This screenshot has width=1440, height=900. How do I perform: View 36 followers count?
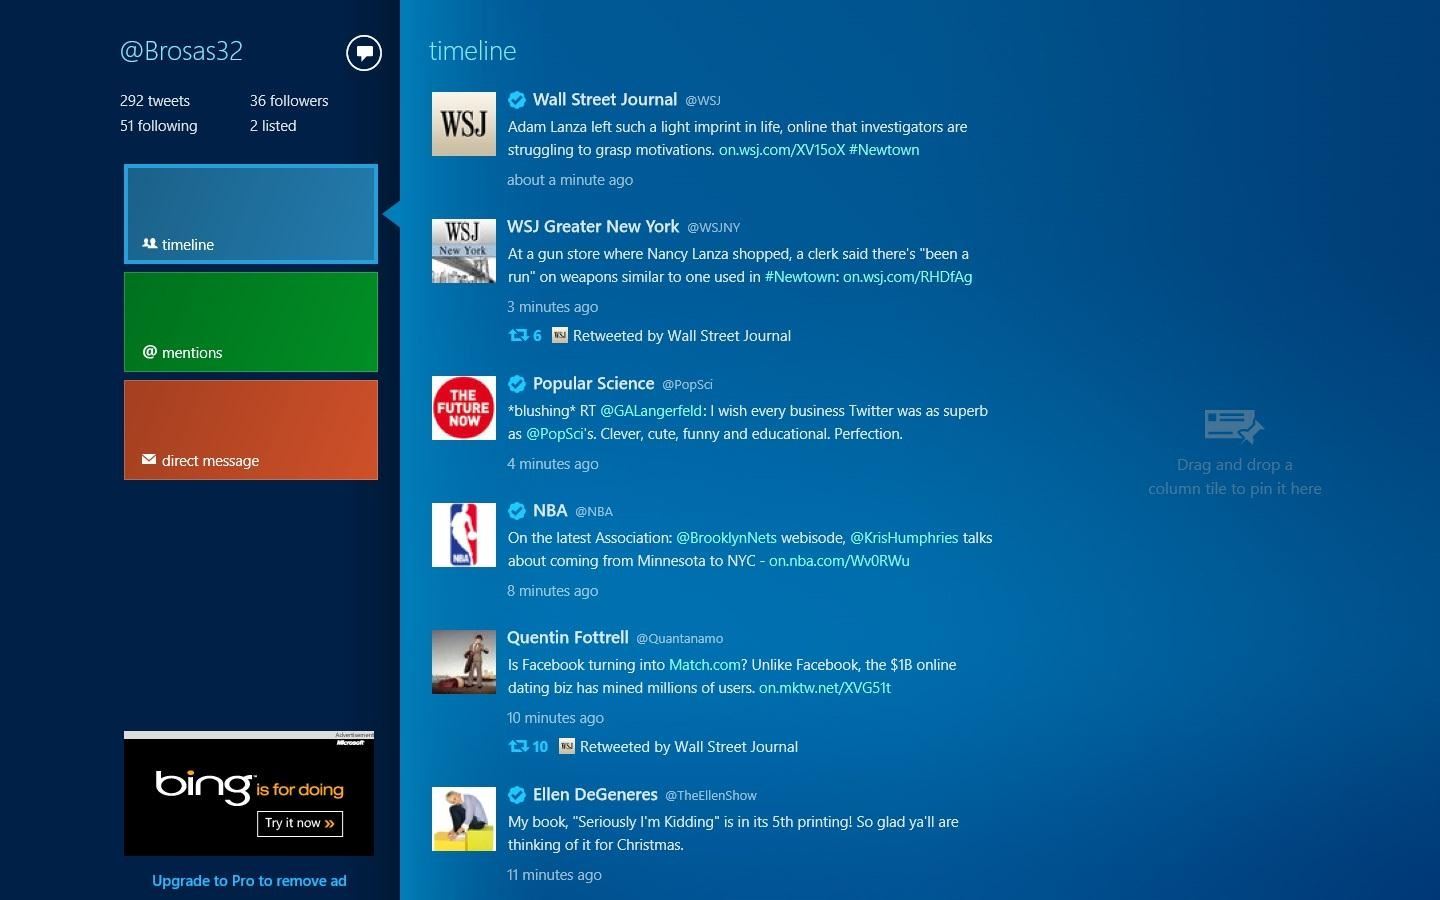coord(289,101)
